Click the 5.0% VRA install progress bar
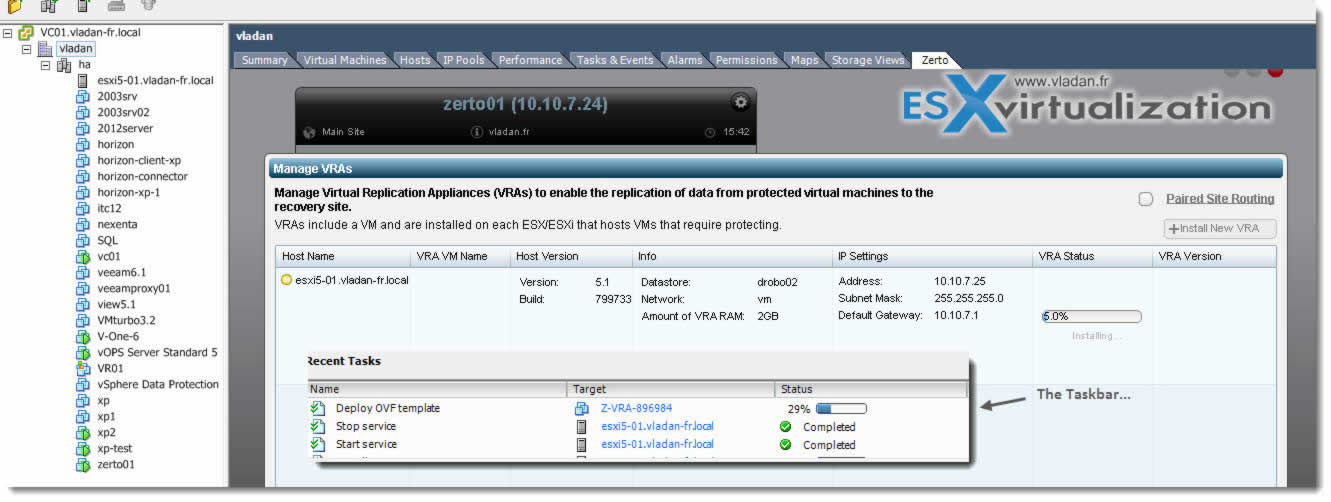The height and width of the screenshot is (502, 1331). point(1092,317)
